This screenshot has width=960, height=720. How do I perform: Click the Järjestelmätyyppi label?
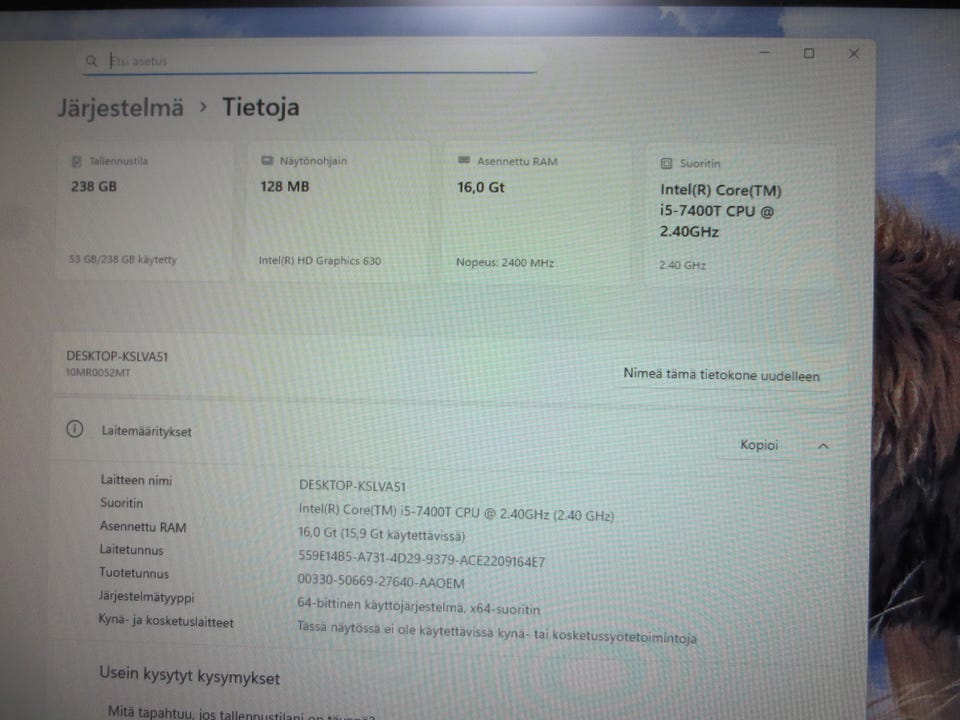pos(146,597)
